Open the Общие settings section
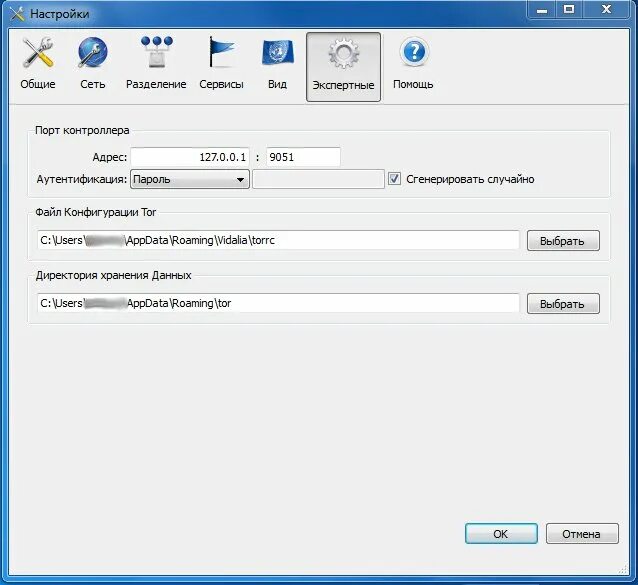This screenshot has height=585, width=638. pos(38,65)
